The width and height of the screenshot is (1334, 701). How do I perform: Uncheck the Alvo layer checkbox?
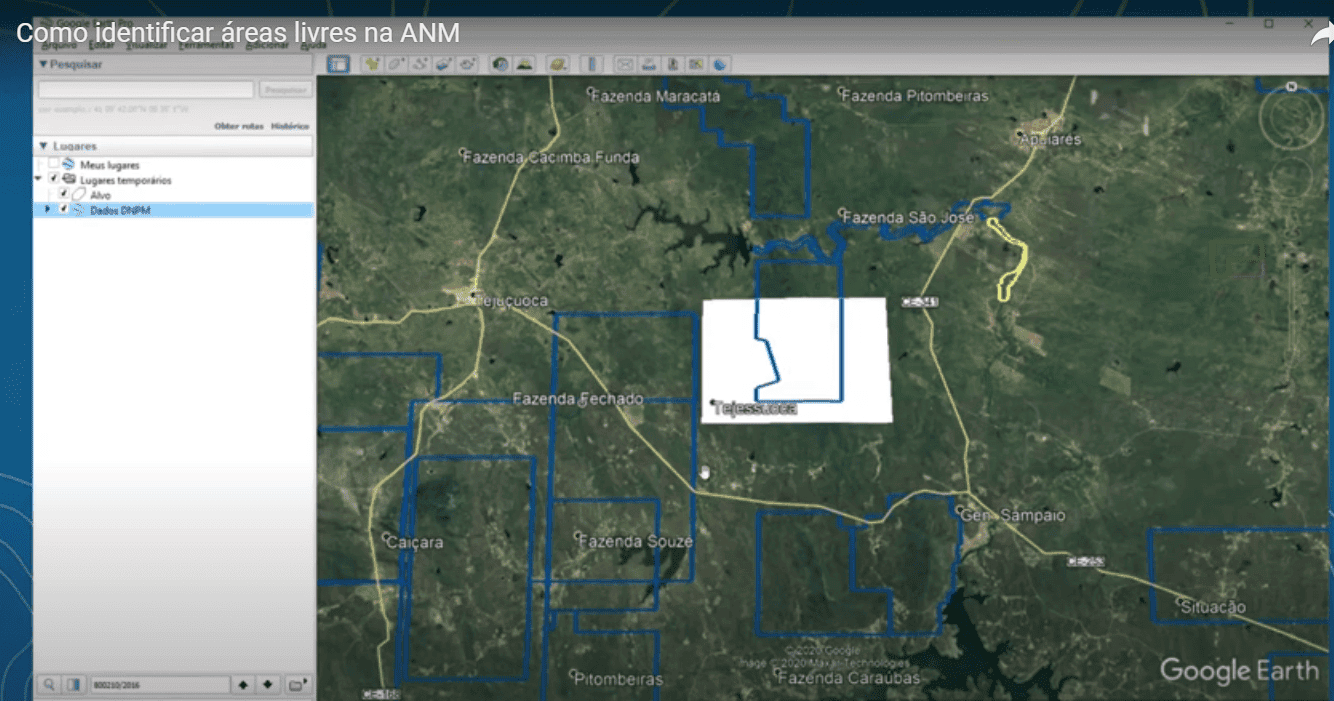click(x=64, y=193)
